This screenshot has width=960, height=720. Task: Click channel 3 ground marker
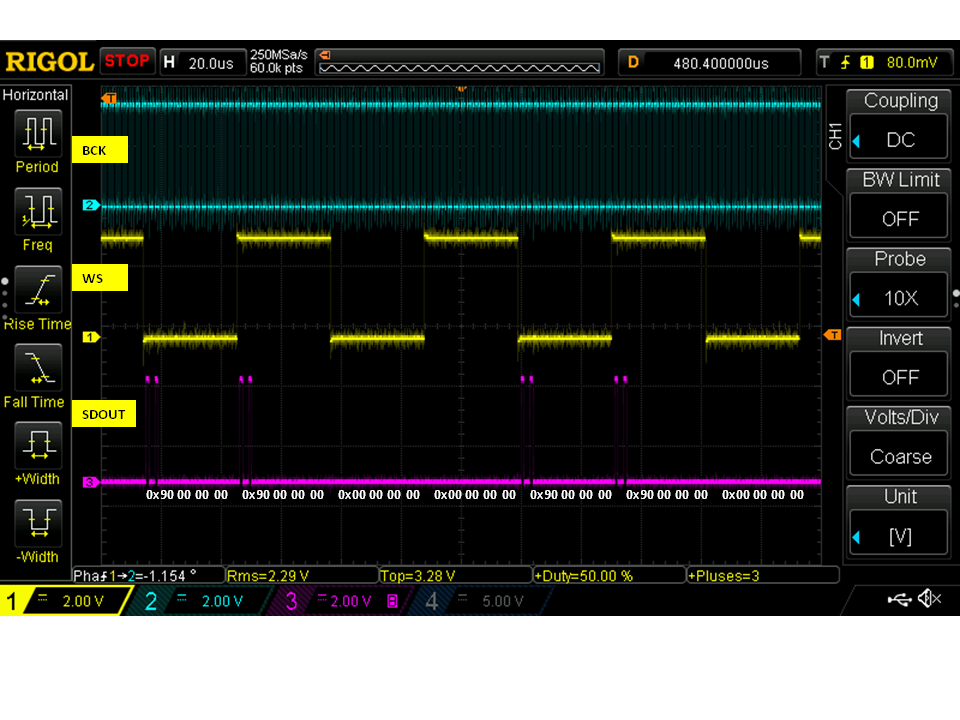(91, 482)
